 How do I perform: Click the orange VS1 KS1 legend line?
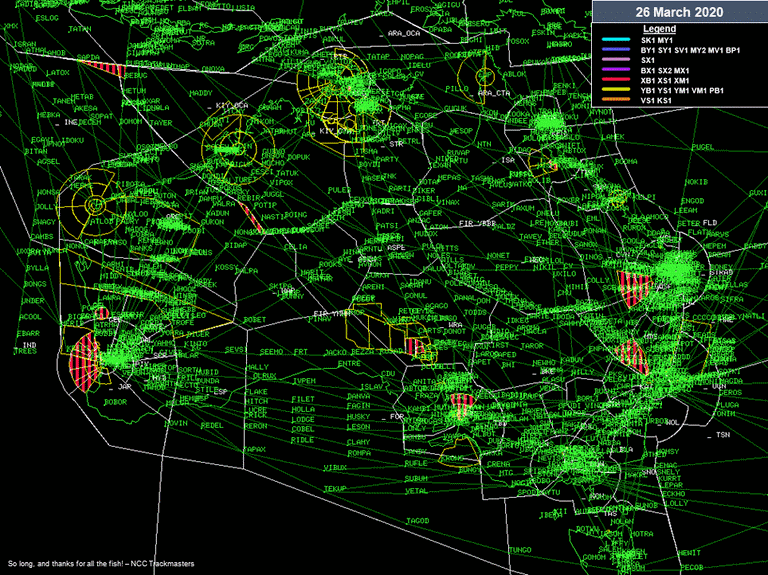(x=614, y=100)
